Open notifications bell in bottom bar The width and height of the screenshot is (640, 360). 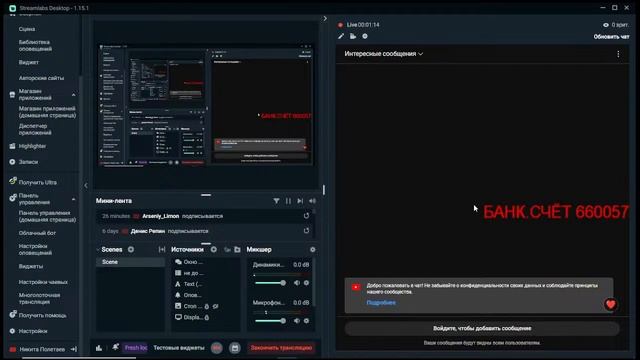(x=116, y=347)
